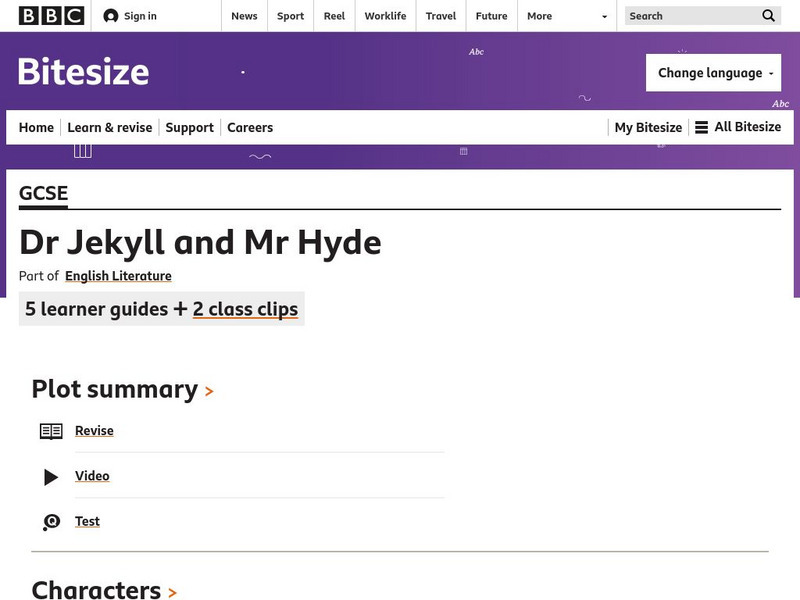Open the Learn & revise menu
Image resolution: width=800 pixels, height=600 pixels.
(x=110, y=127)
